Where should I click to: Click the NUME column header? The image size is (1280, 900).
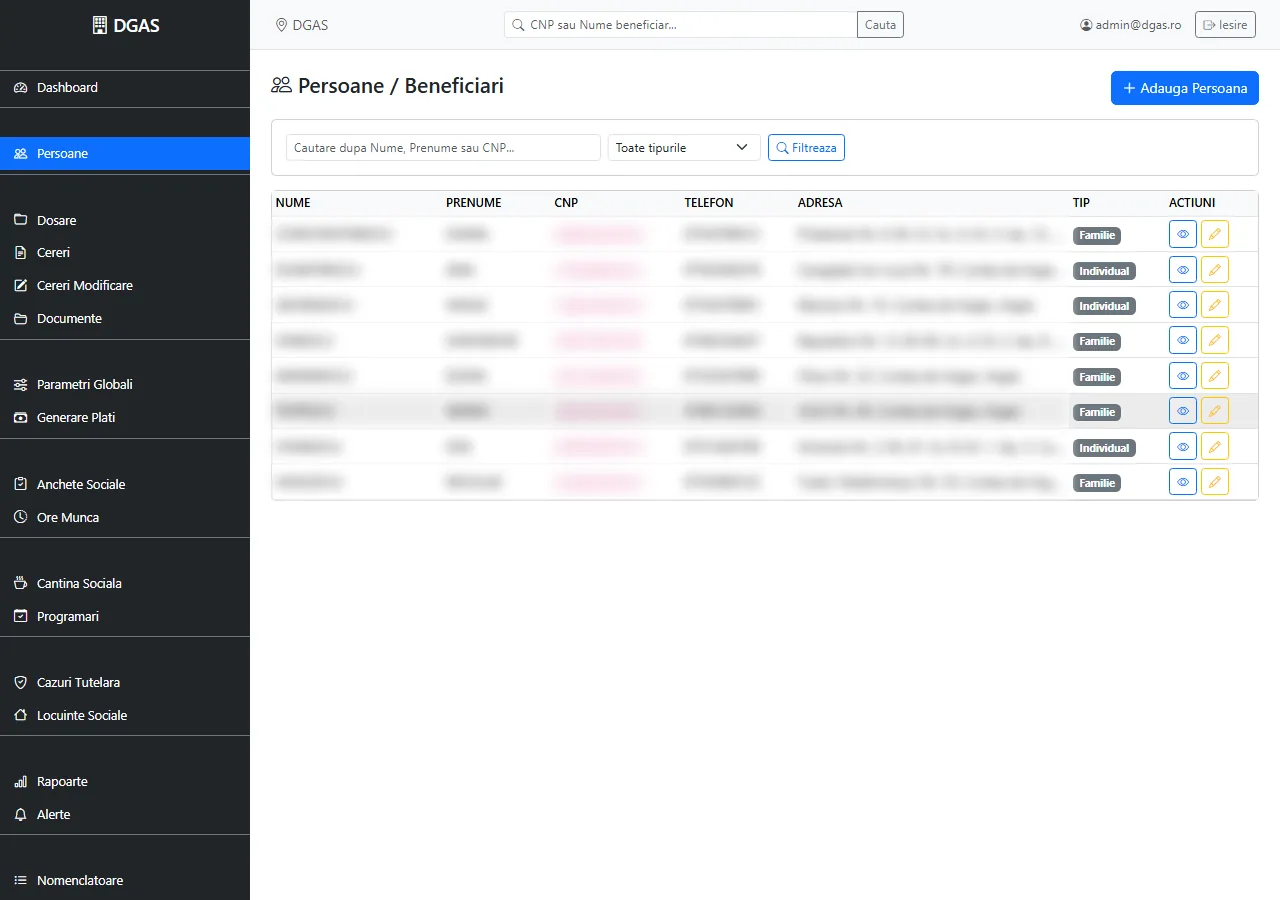pos(293,203)
